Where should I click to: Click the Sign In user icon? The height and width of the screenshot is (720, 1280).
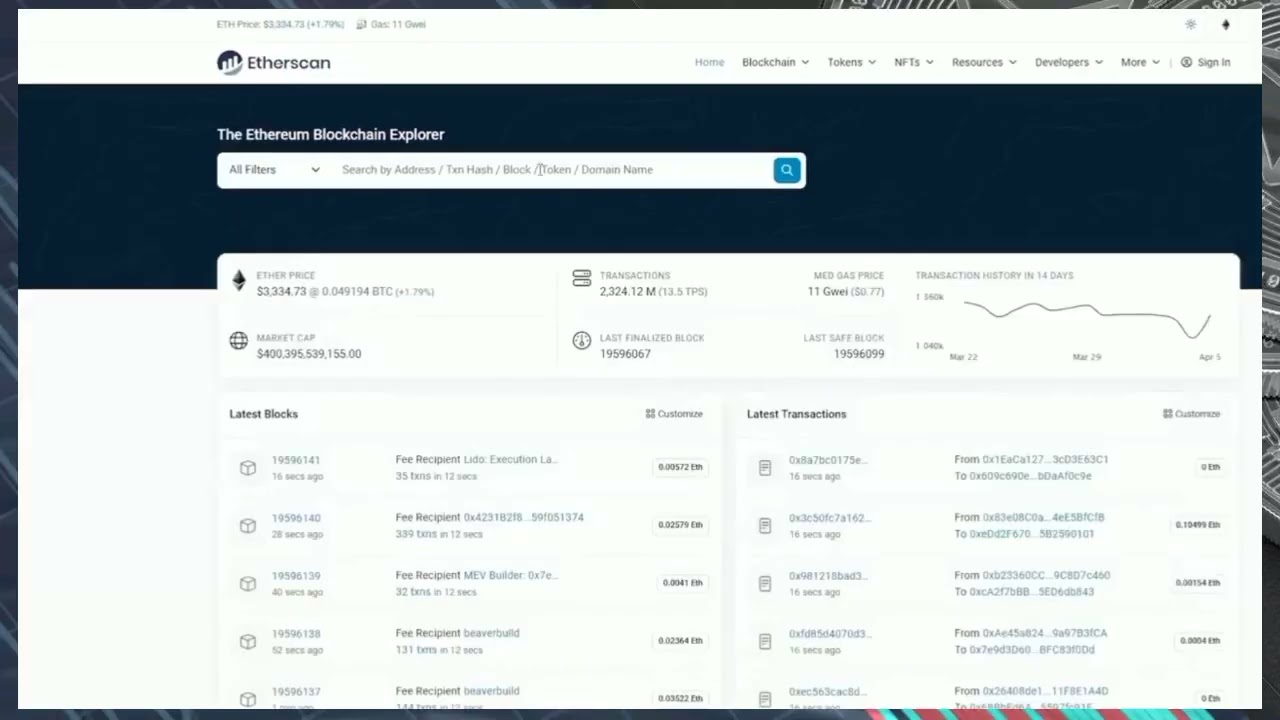coord(1186,62)
